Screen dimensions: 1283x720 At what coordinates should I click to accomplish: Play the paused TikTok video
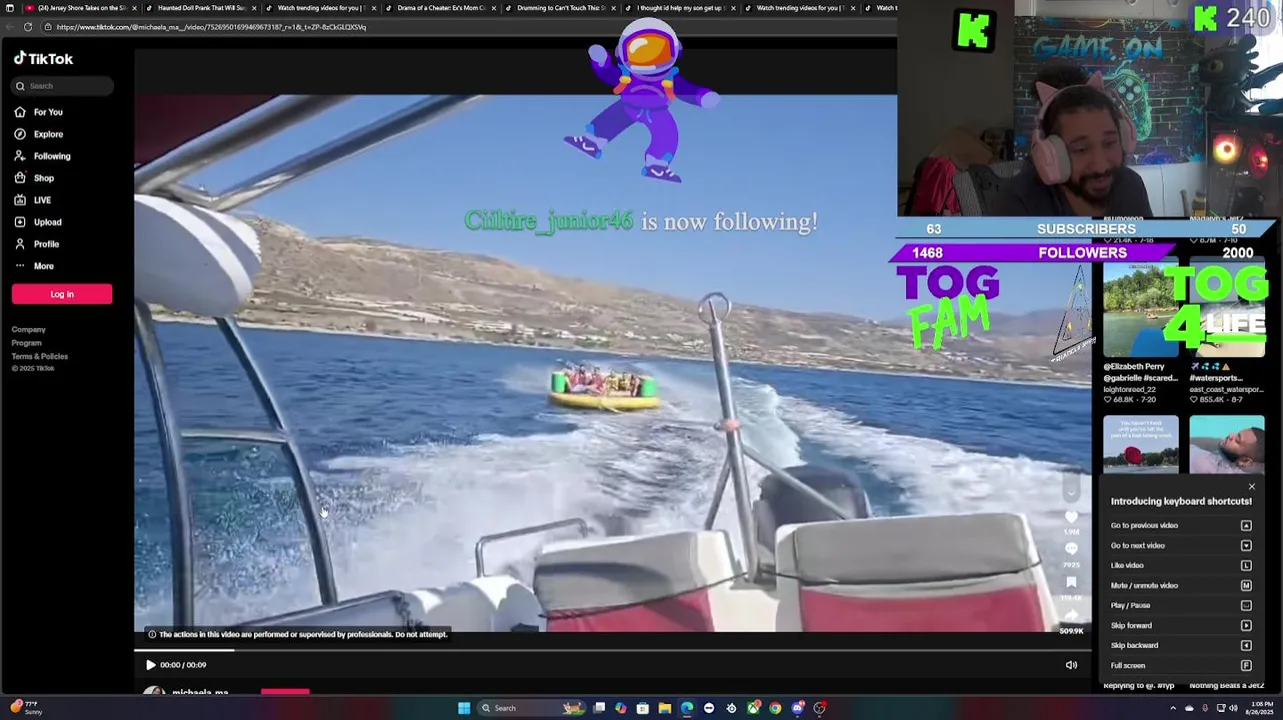pos(150,665)
